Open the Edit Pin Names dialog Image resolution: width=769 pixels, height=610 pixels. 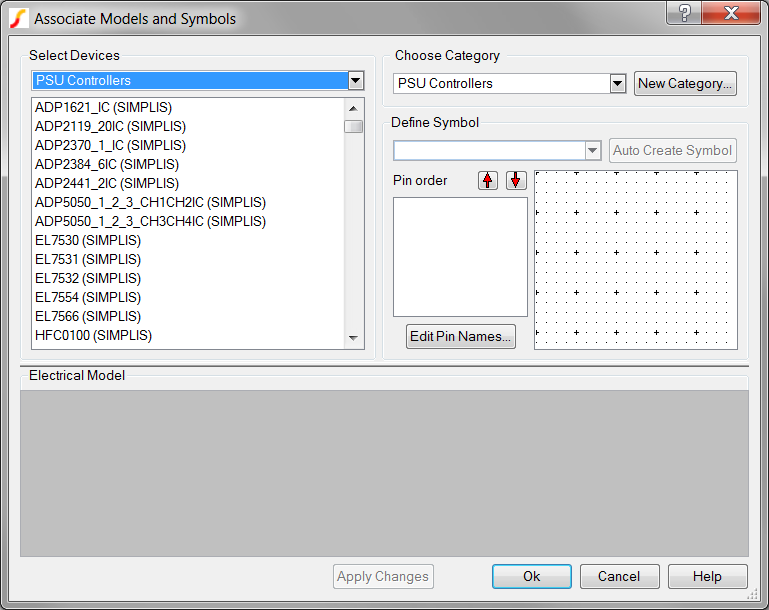tap(461, 336)
